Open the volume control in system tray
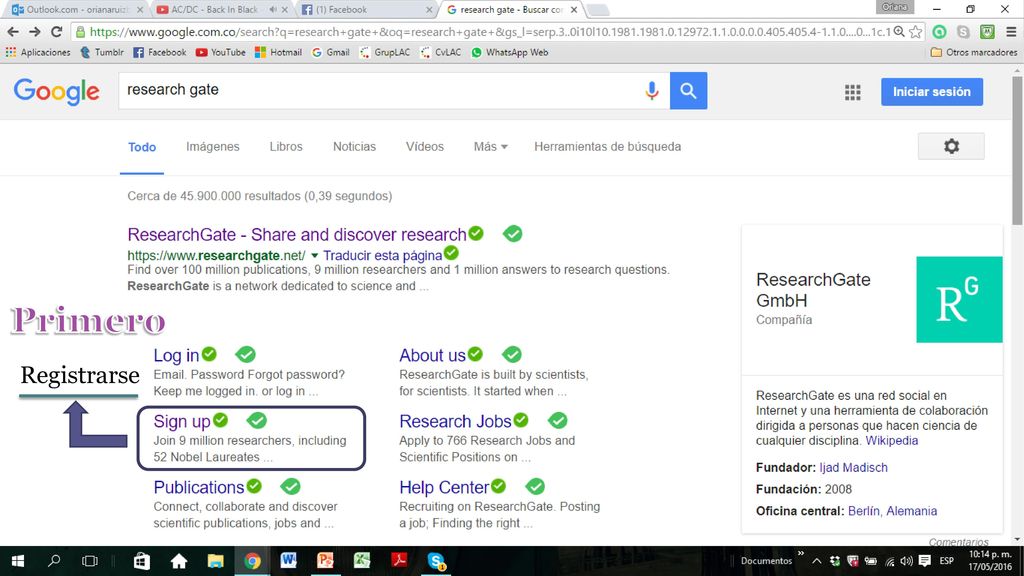The image size is (1024, 576). coord(906,561)
